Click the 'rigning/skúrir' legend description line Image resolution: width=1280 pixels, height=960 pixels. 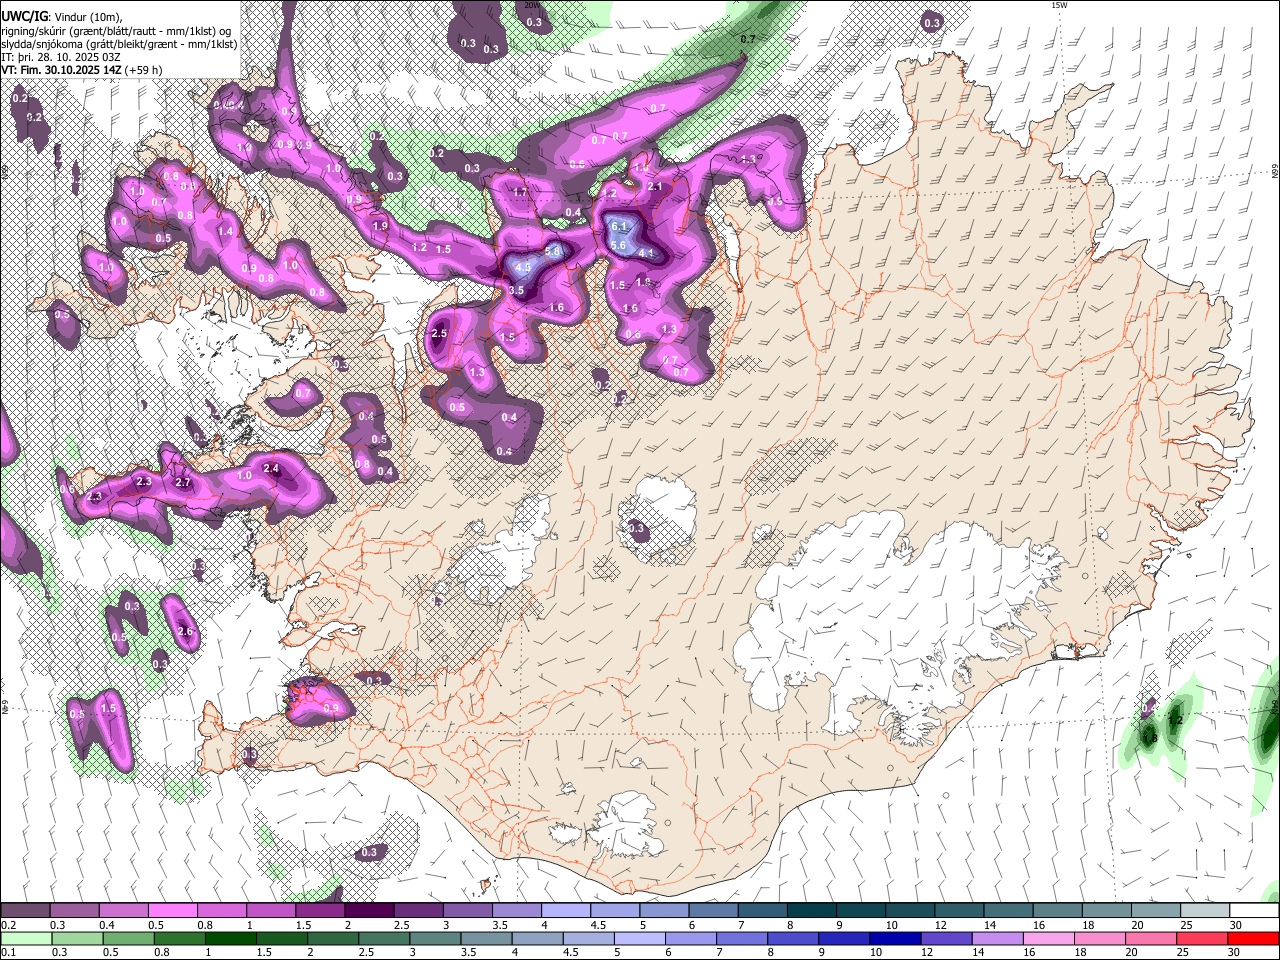tap(117, 30)
